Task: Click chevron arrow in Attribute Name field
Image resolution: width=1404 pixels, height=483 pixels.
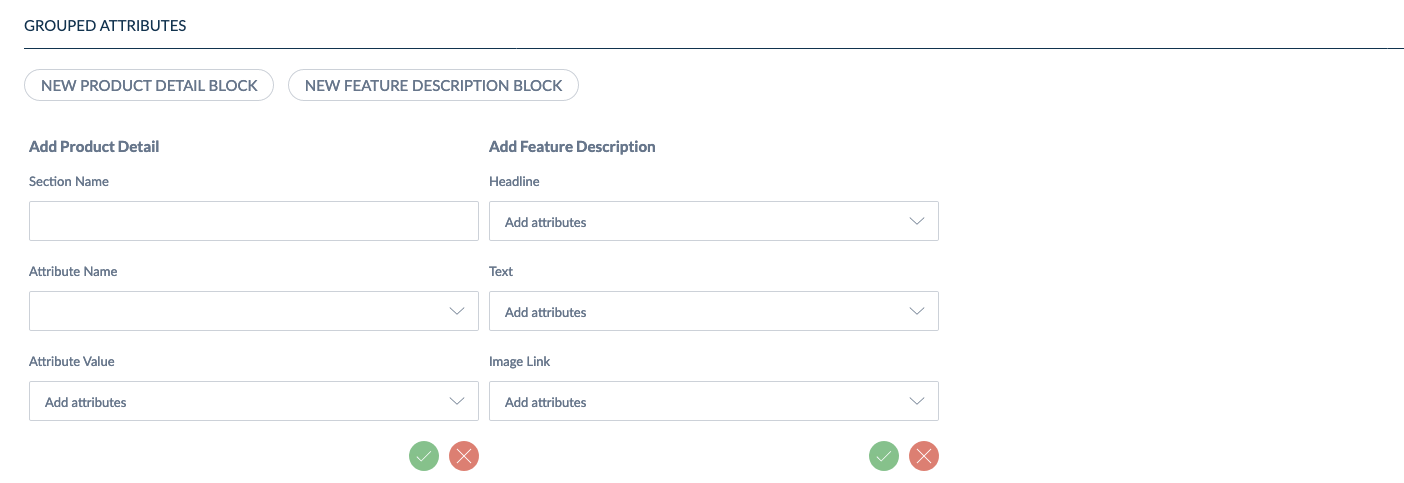Action: [457, 311]
